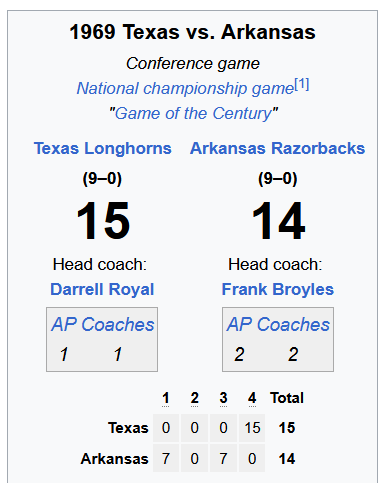The height and width of the screenshot is (483, 388).
Task: Click the Coaches link under Frank Broyles
Action: tap(293, 324)
